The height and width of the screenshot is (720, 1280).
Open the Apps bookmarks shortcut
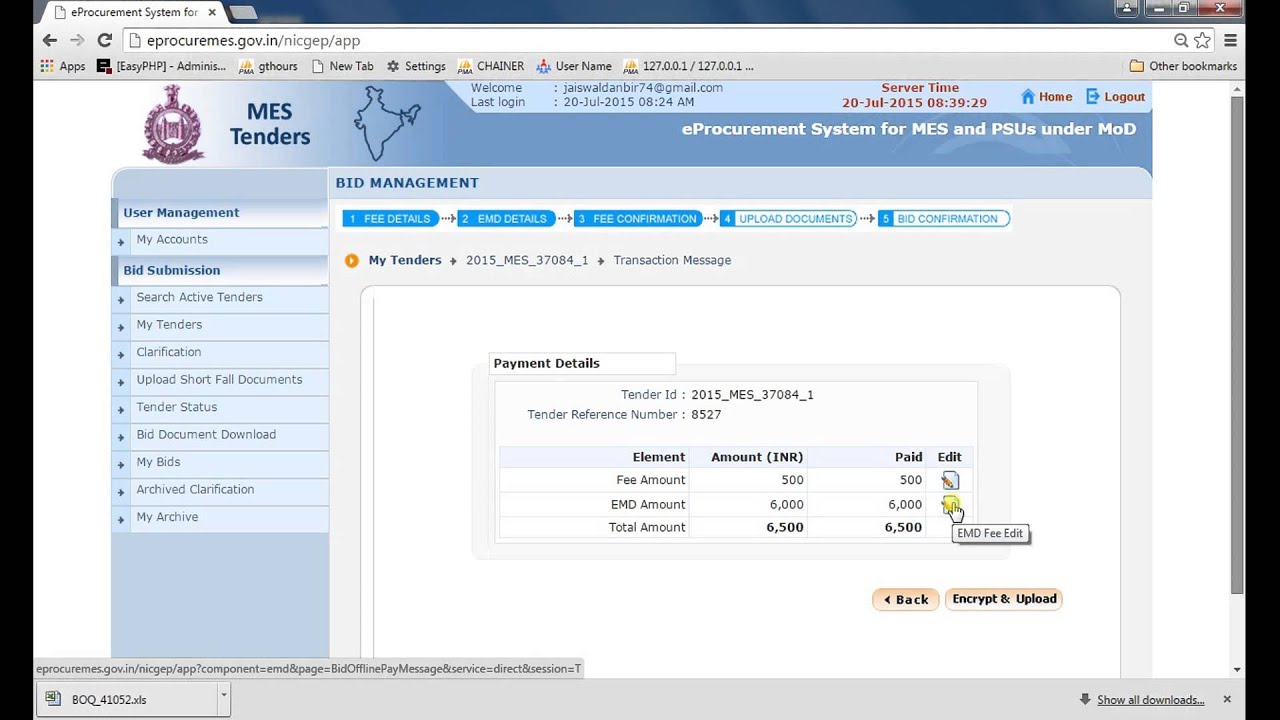pos(62,66)
